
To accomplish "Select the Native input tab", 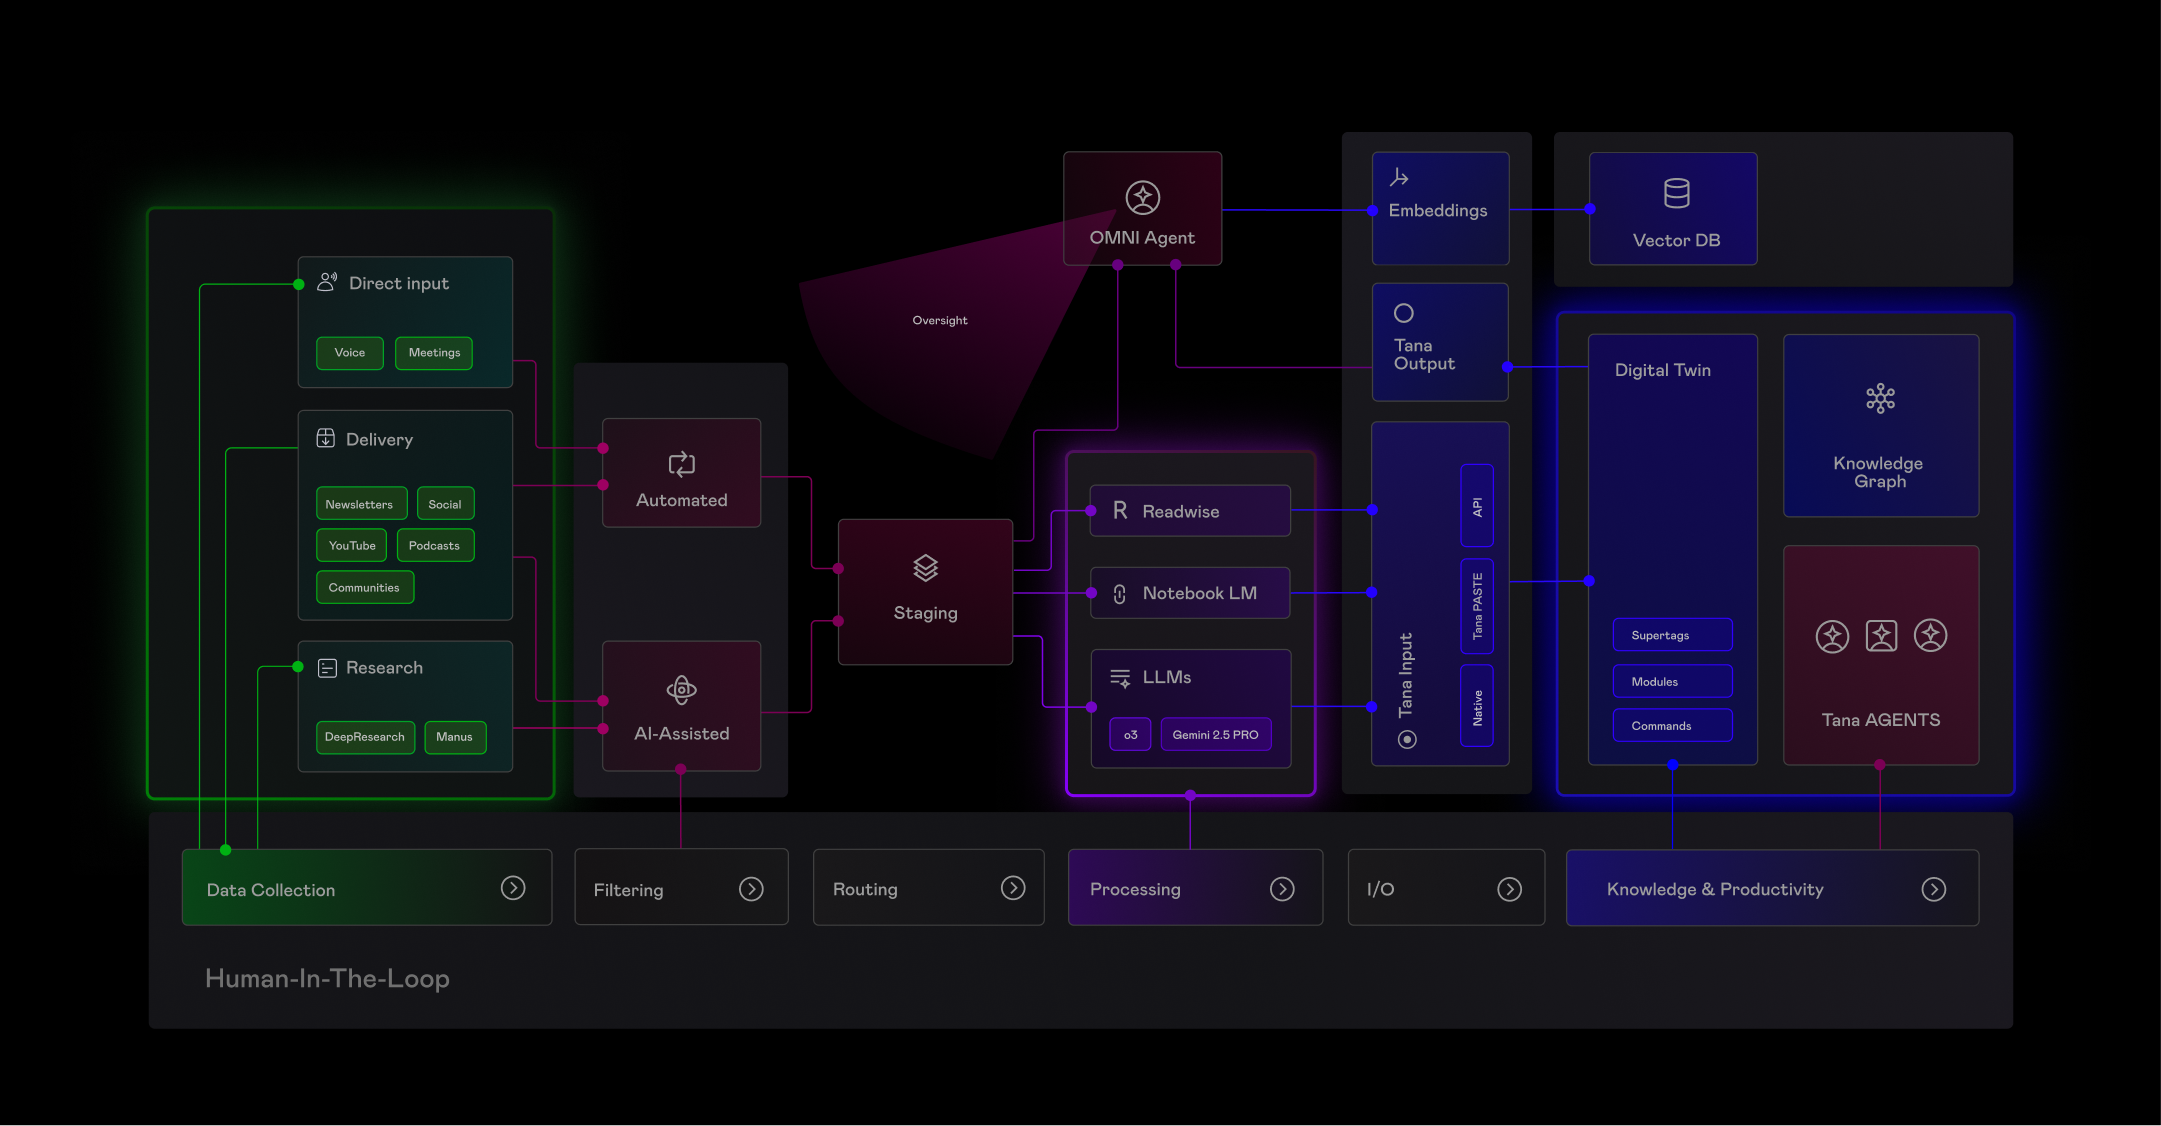I will [1477, 706].
